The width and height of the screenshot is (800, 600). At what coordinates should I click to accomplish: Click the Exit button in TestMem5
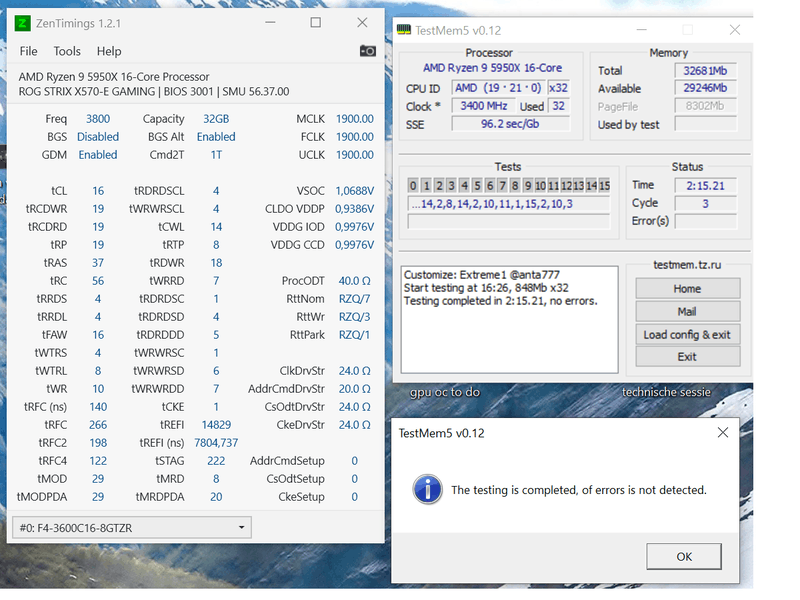click(686, 356)
